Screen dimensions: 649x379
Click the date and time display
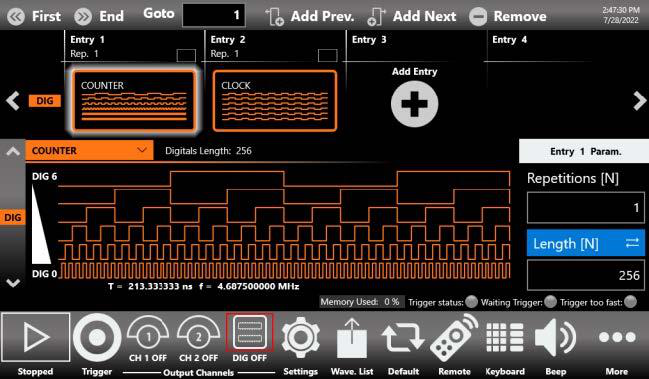click(620, 15)
